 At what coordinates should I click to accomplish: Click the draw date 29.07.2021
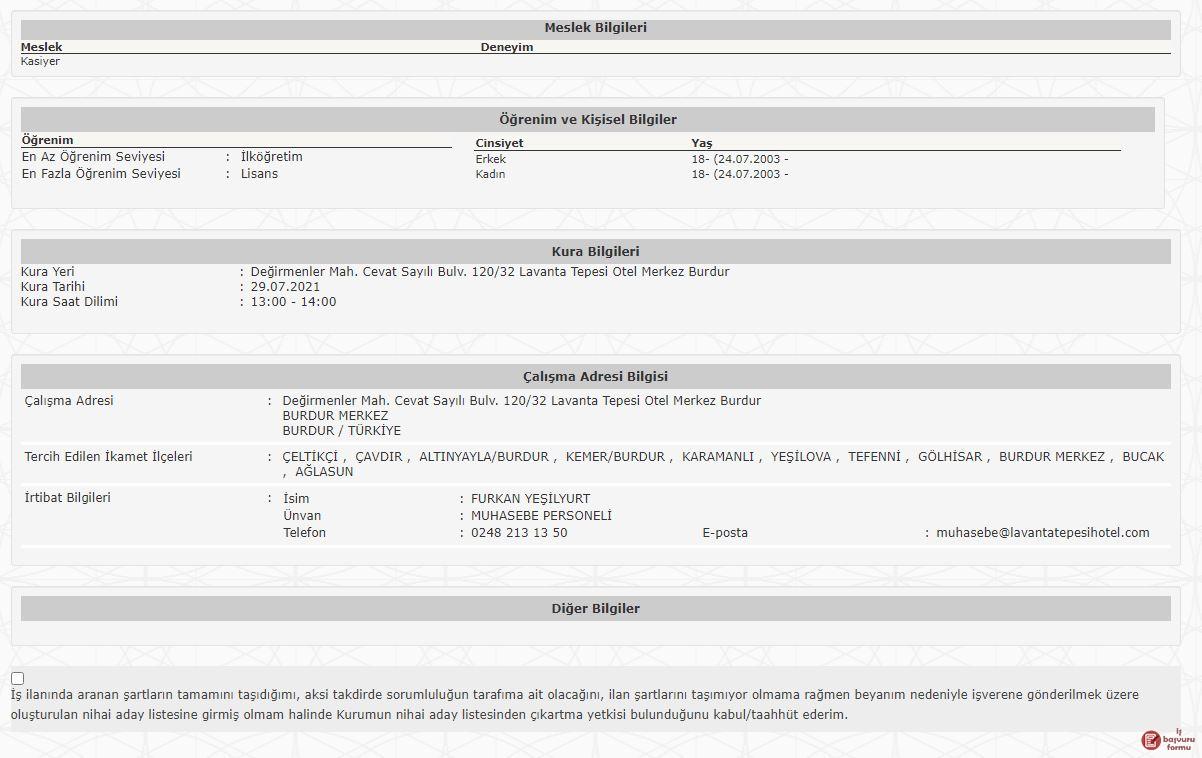(x=285, y=287)
